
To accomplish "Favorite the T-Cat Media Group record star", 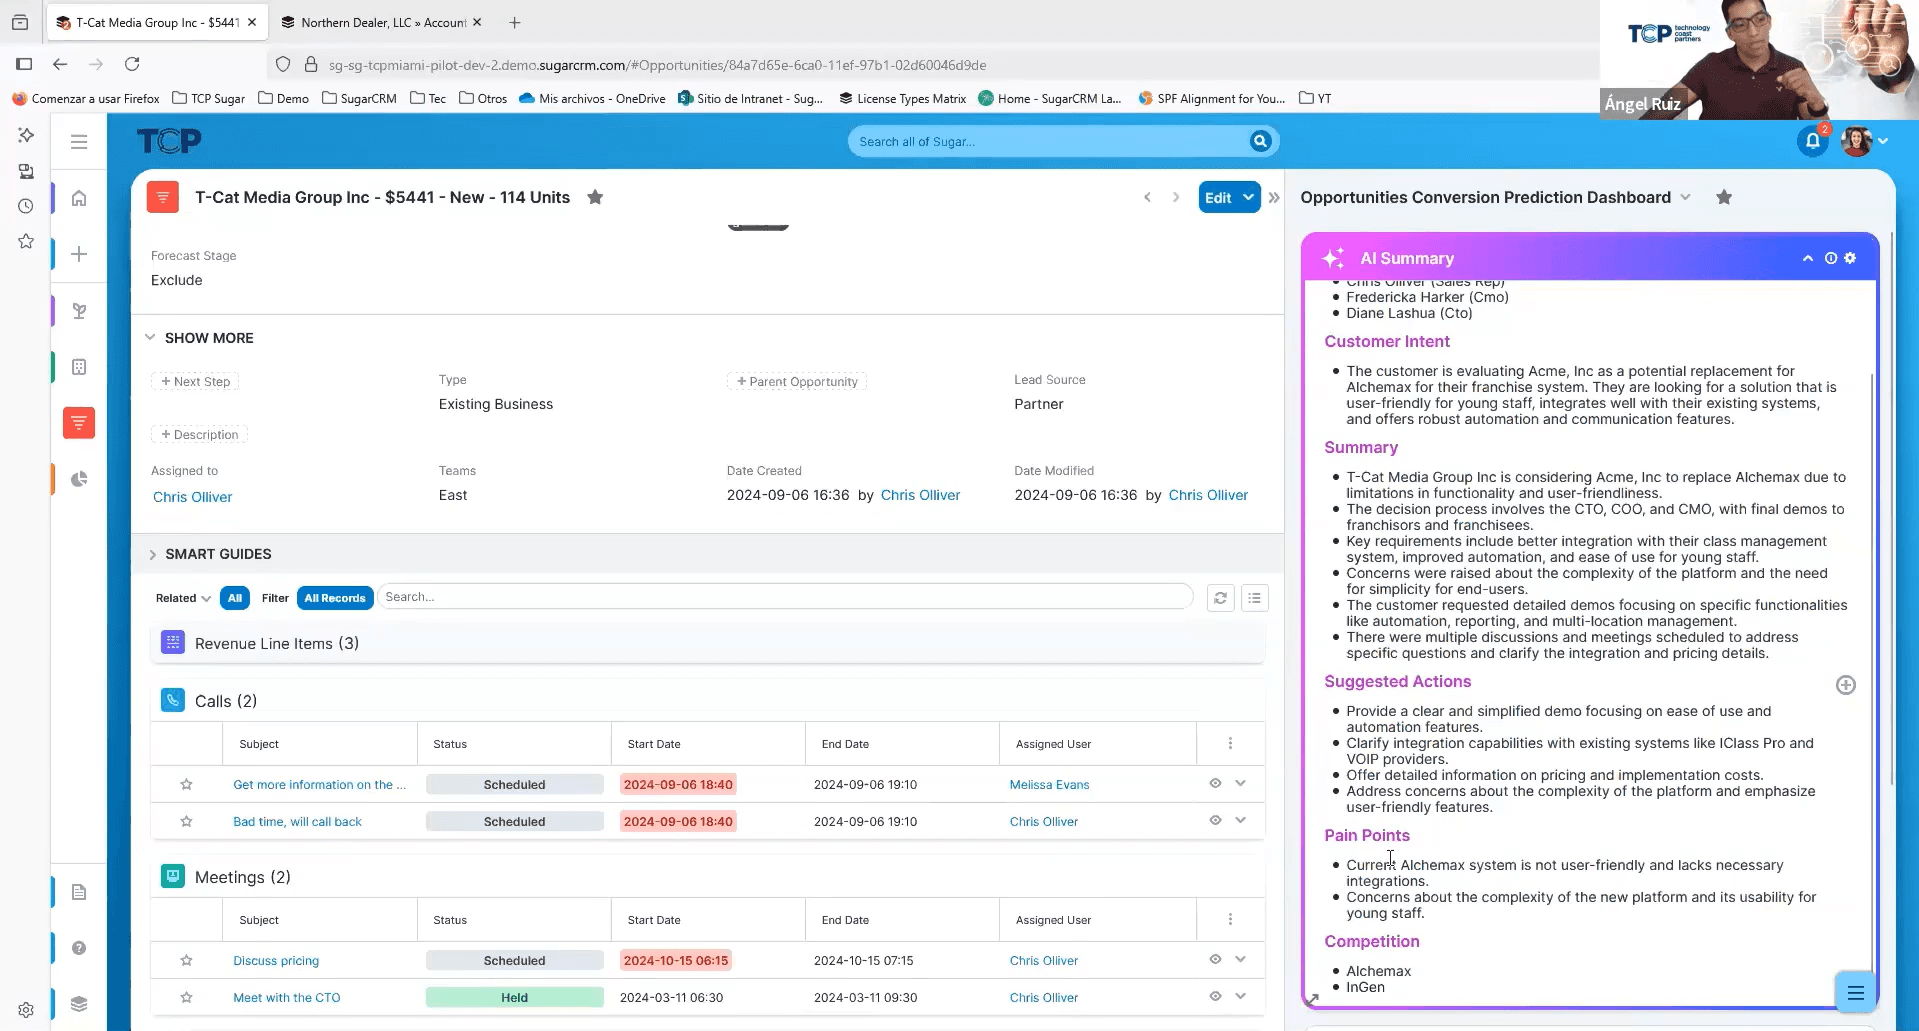I will (595, 197).
